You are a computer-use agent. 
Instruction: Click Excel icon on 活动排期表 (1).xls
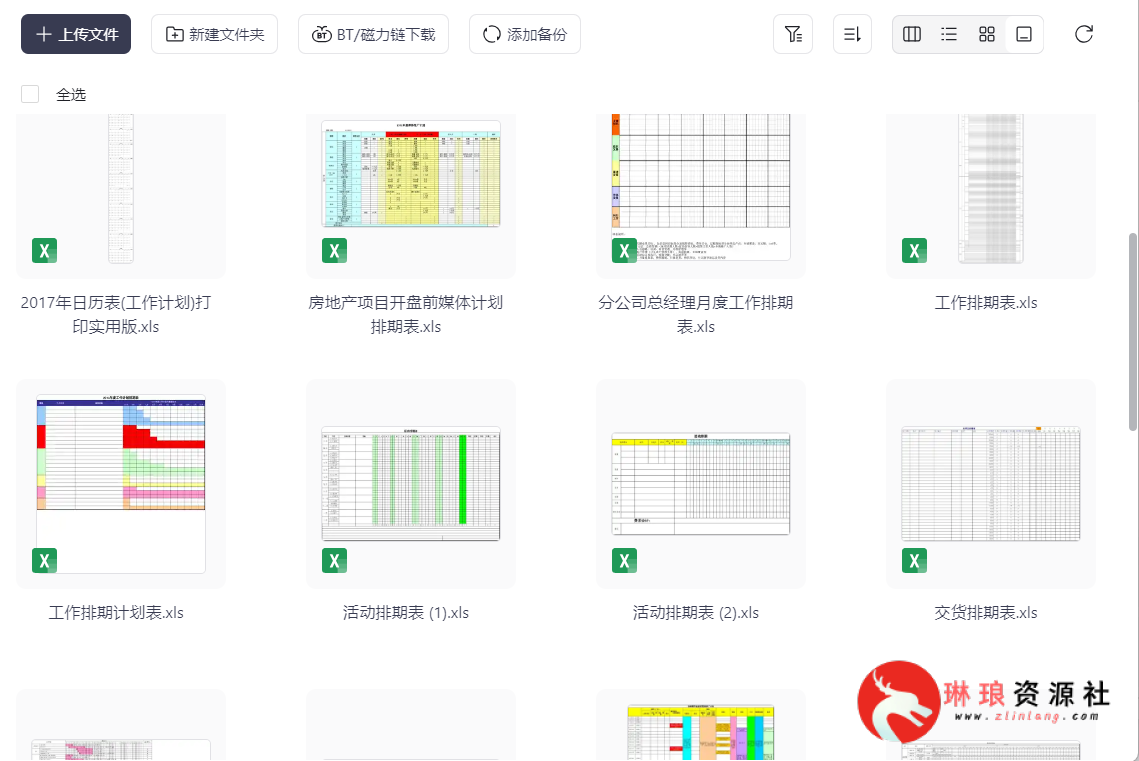(x=334, y=561)
